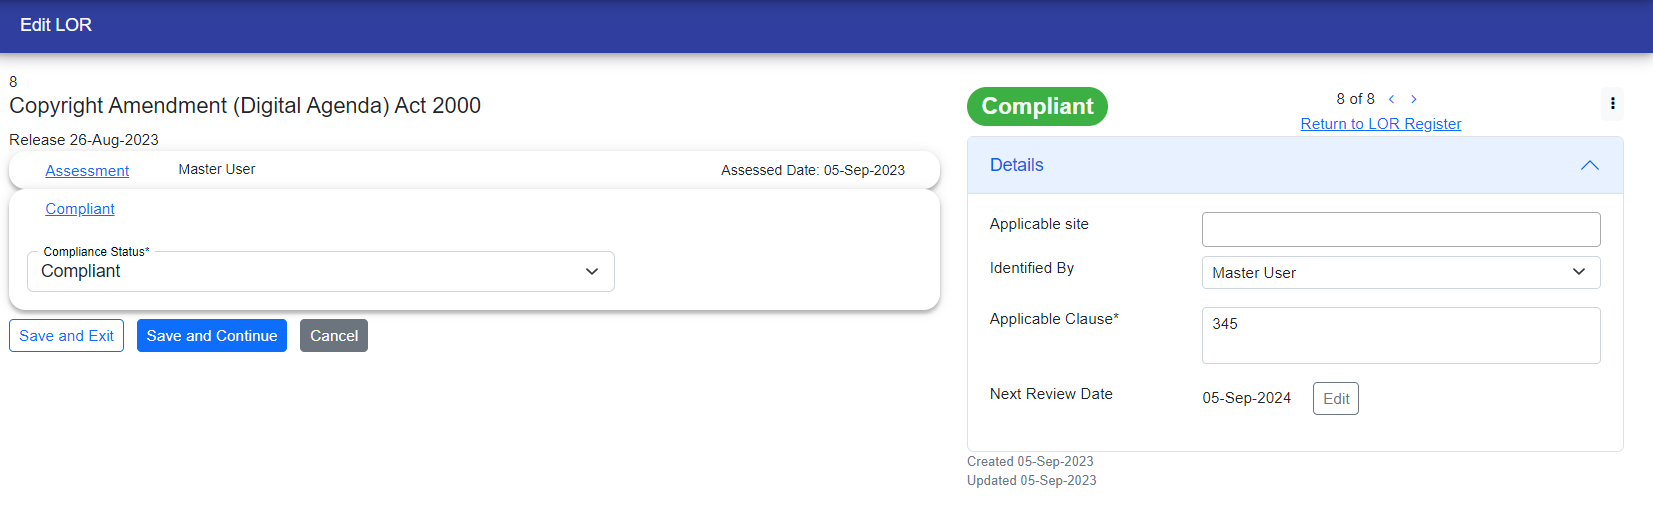The width and height of the screenshot is (1653, 517).
Task: Click the Details panel header title
Action: tap(1016, 165)
